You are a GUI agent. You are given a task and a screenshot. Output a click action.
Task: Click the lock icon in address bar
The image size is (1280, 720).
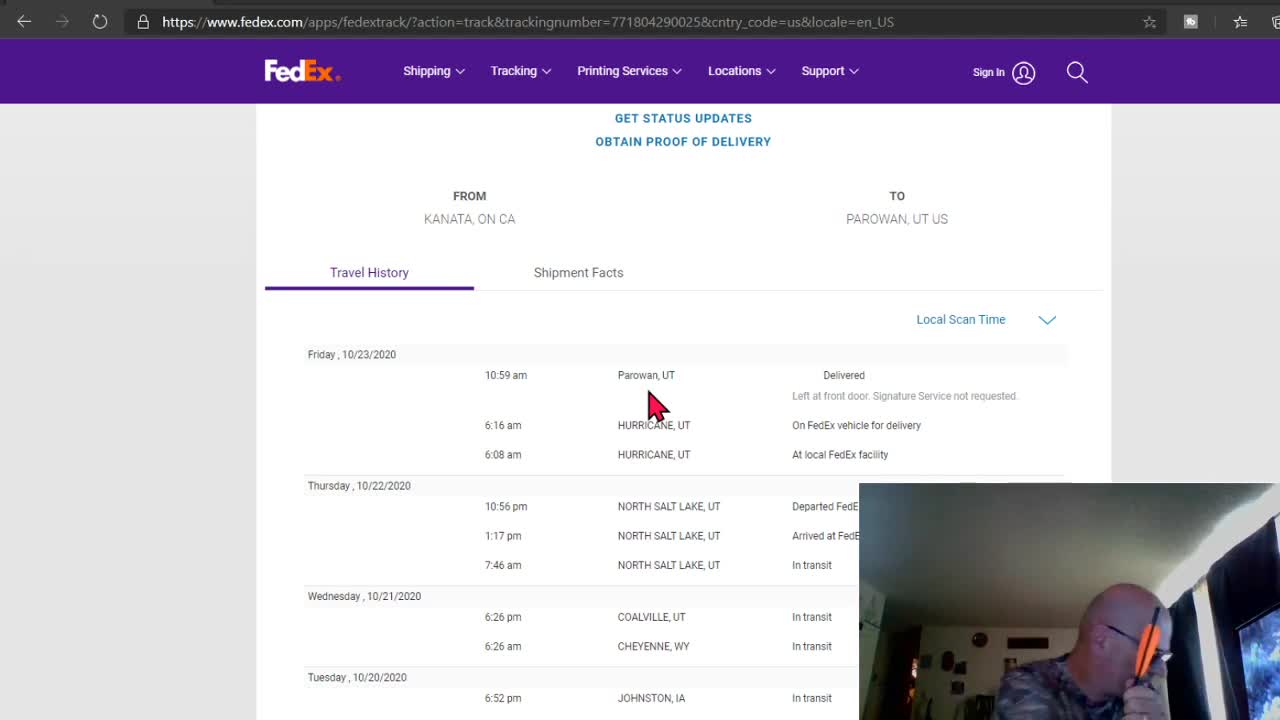(143, 21)
